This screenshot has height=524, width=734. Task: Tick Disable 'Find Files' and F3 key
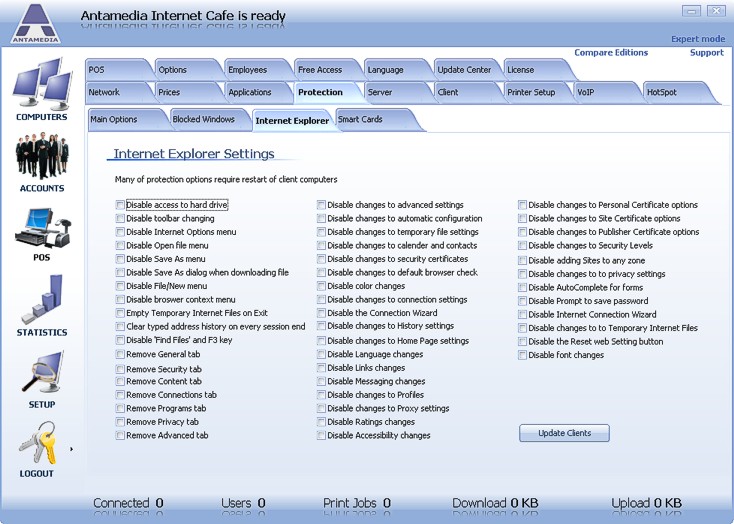pos(120,340)
